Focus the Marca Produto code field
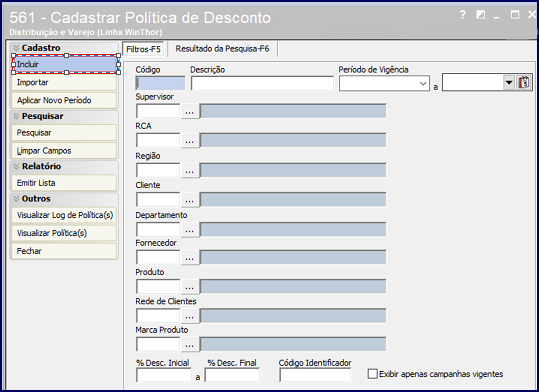 pyautogui.click(x=158, y=344)
